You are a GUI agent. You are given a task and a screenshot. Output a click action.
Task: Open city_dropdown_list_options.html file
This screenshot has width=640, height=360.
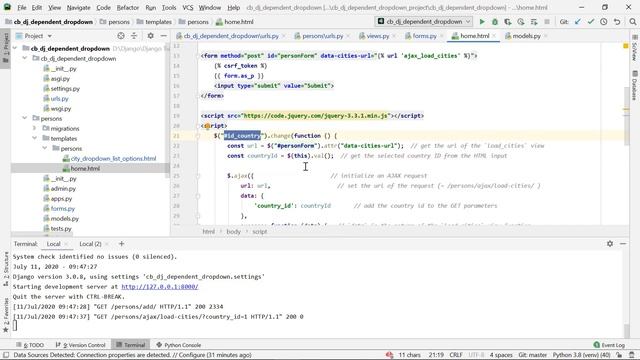(x=113, y=158)
